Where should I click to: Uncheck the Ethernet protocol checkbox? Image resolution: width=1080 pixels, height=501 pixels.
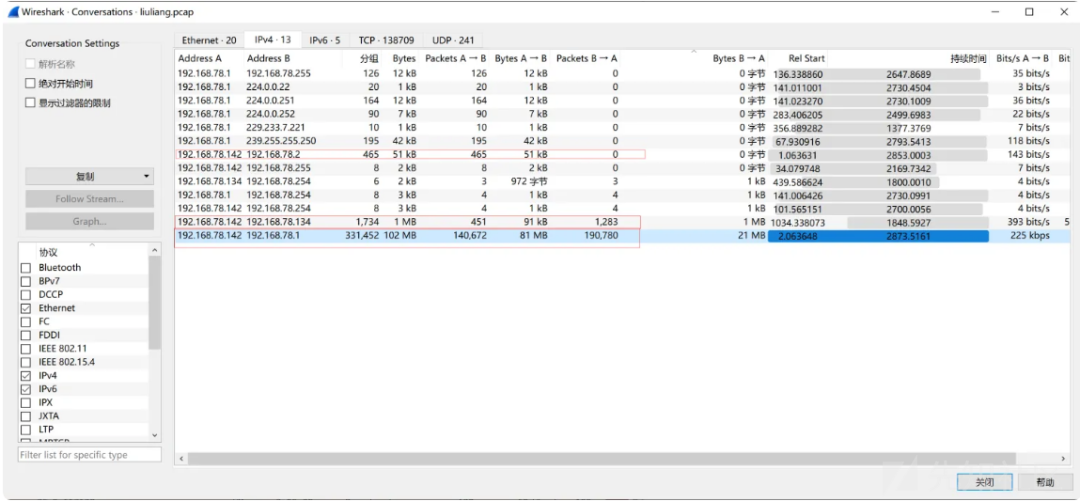(x=26, y=308)
